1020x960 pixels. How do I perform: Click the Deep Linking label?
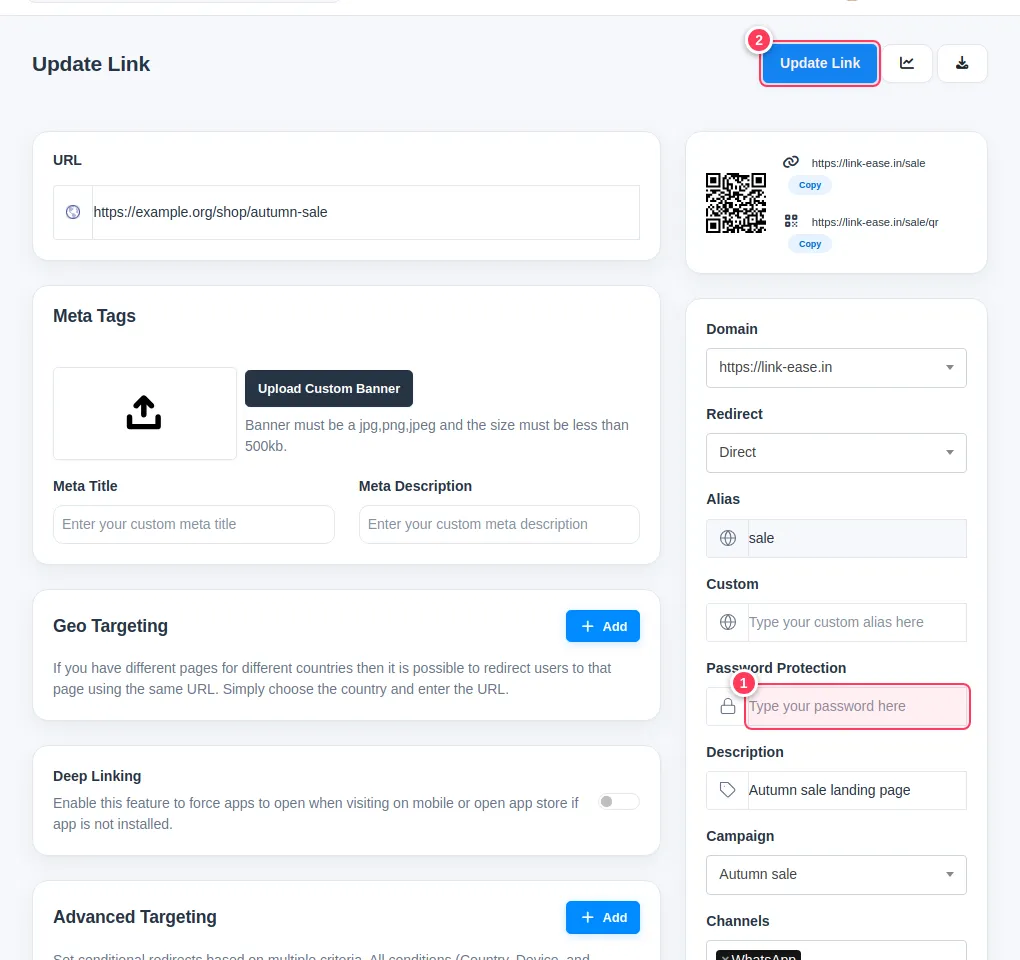tap(97, 776)
